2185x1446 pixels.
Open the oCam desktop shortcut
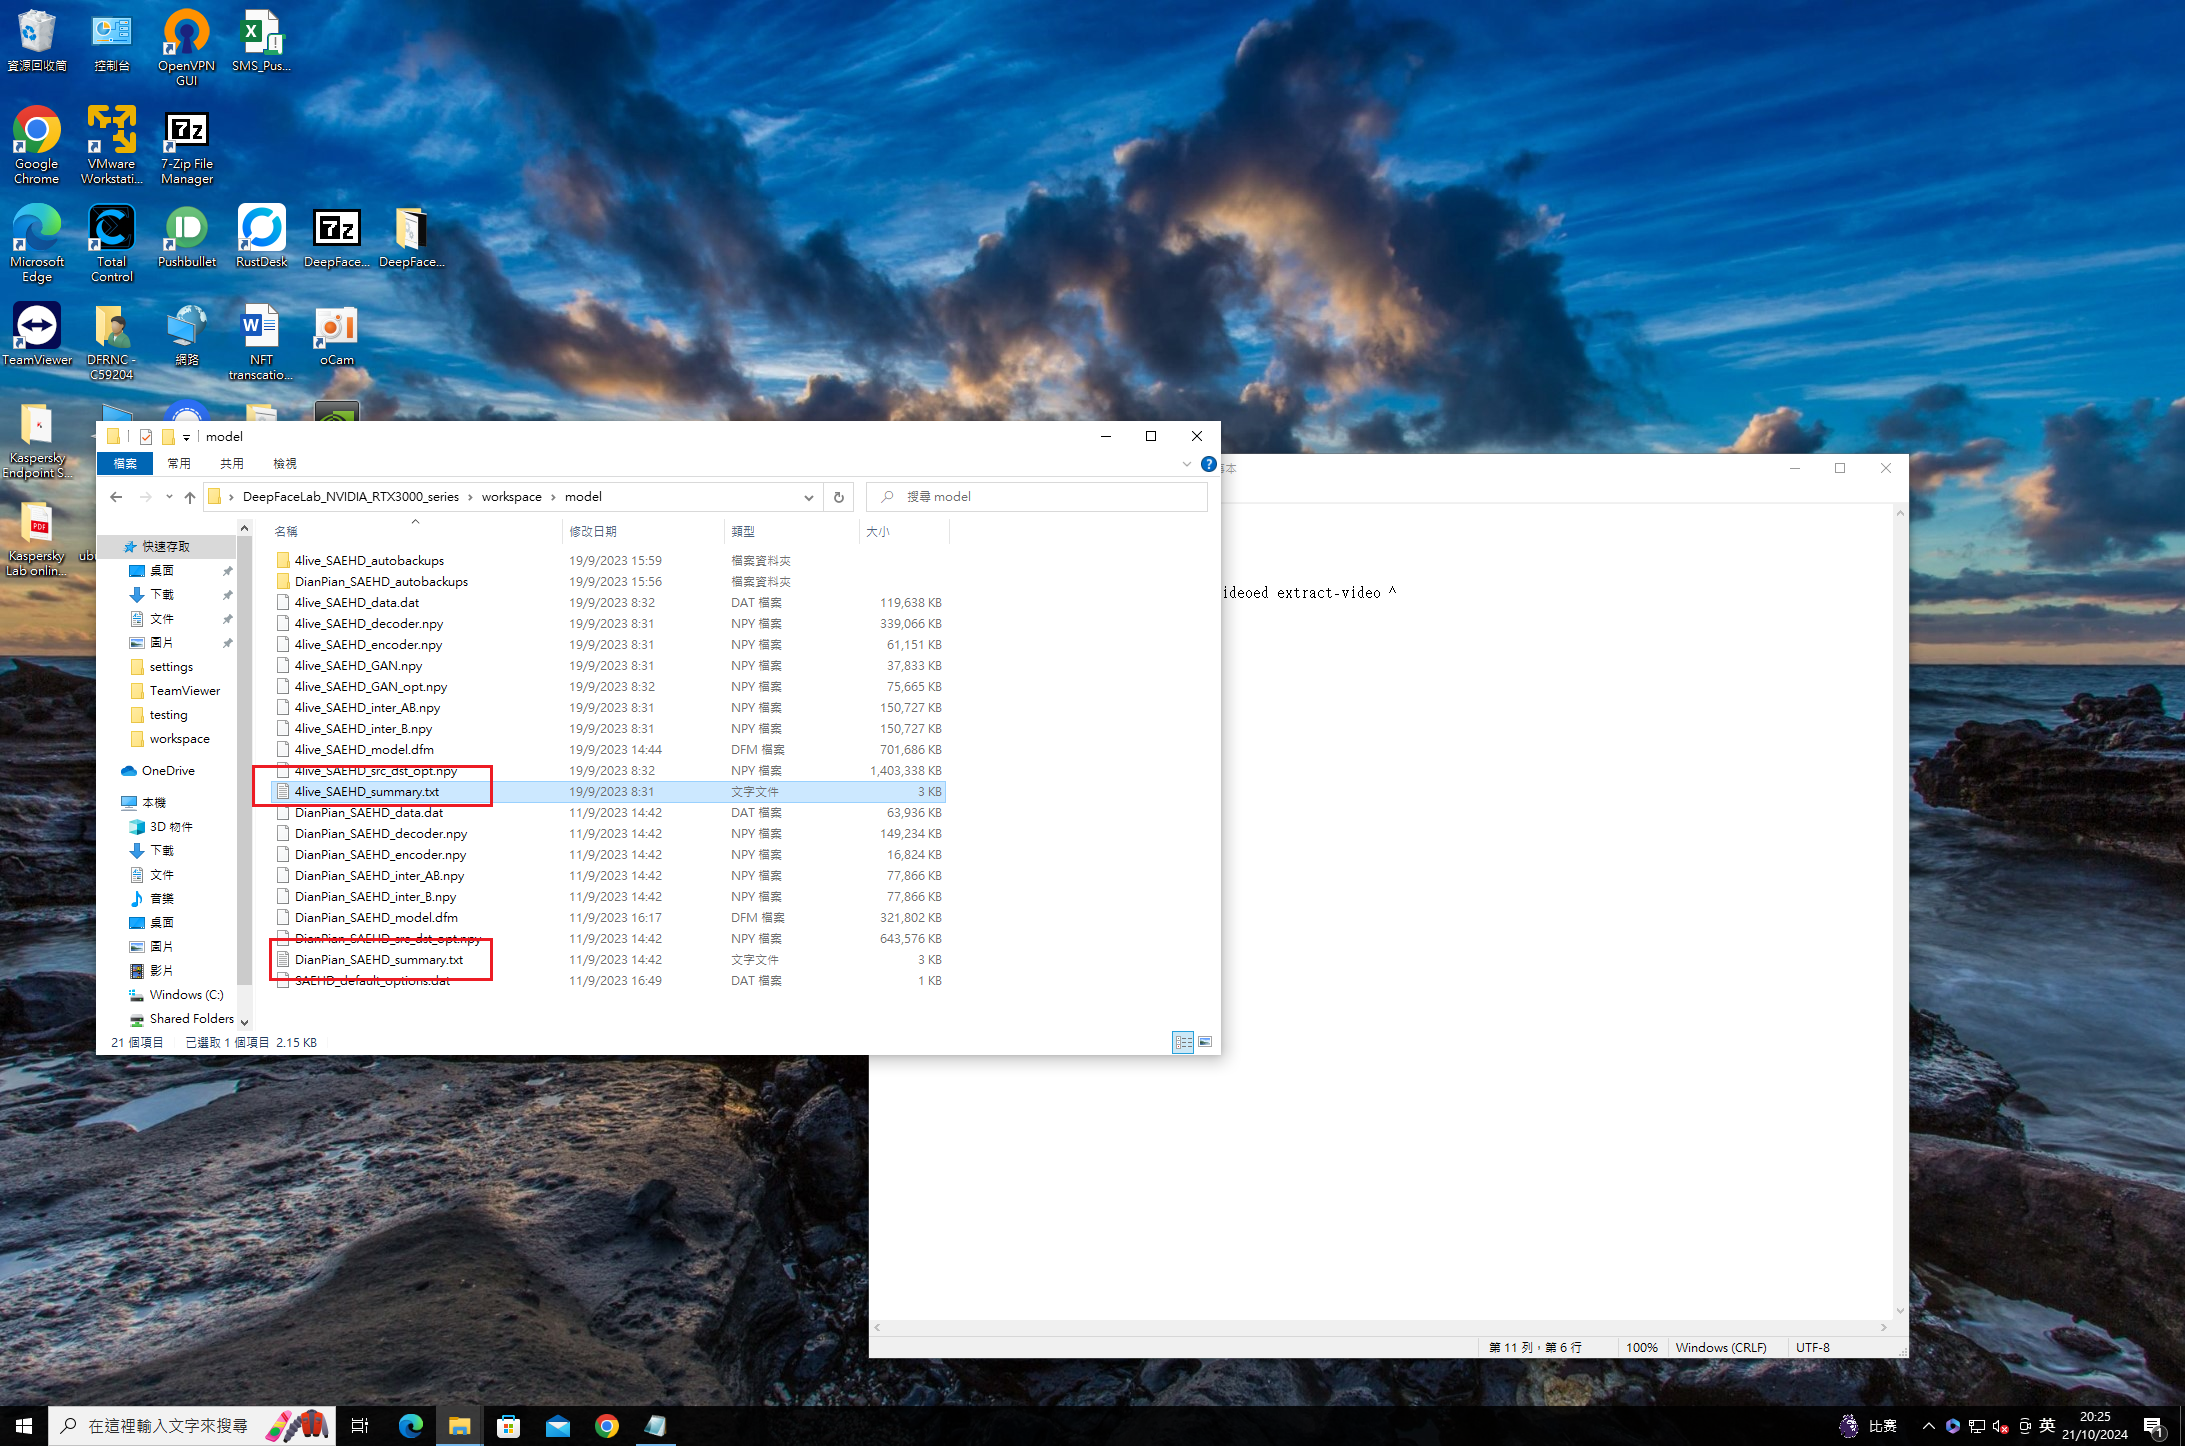(337, 334)
